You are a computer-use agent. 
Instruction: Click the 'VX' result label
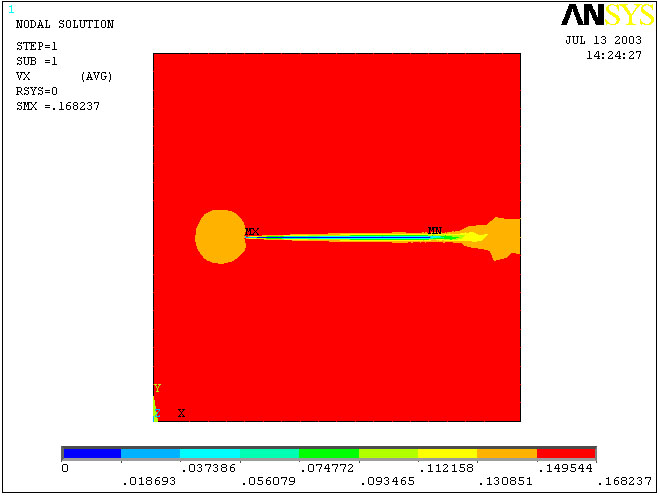23,76
